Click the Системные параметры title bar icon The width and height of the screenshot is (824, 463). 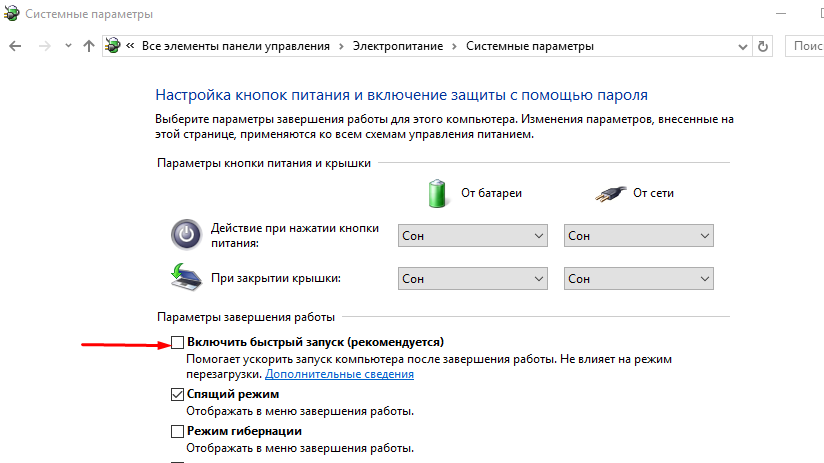point(11,13)
